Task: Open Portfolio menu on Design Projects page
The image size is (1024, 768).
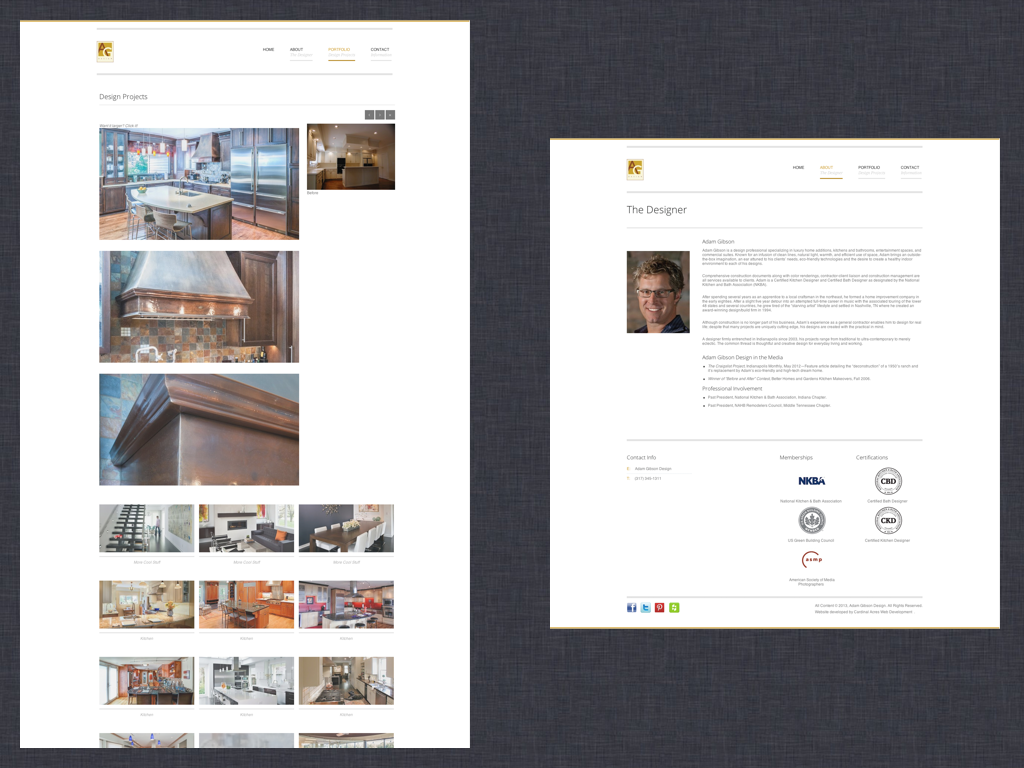Action: (340, 51)
